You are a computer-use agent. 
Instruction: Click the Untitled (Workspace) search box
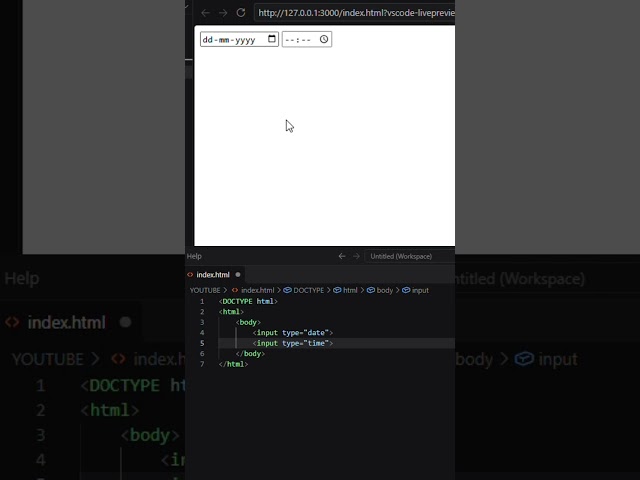[x=409, y=256]
